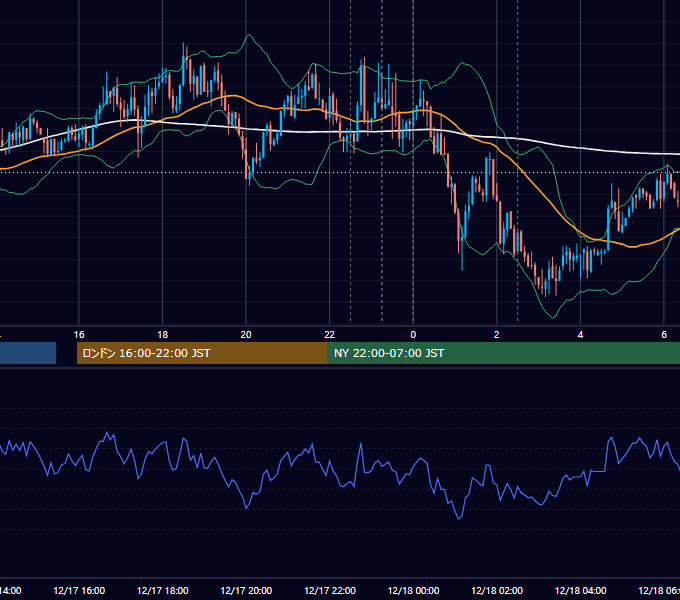The height and width of the screenshot is (600, 680).
Task: Click the 12/18 04:00 date label
Action: [x=580, y=590]
